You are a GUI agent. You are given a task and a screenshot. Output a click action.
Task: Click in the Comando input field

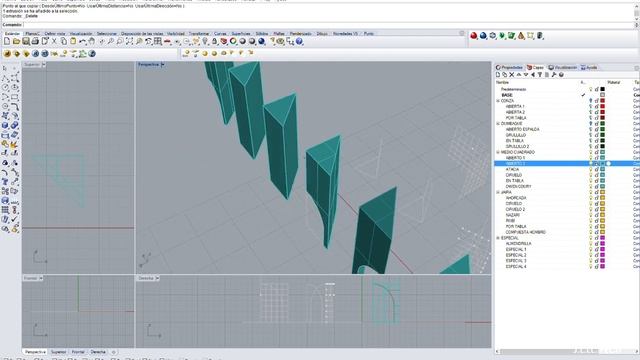[327, 25]
